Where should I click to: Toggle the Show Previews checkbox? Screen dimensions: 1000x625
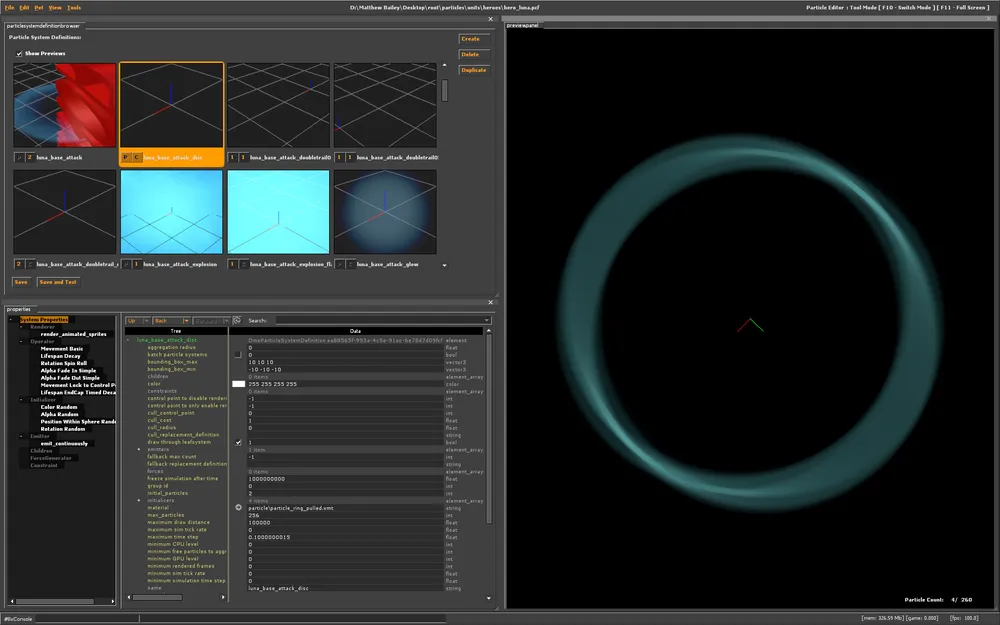[x=18, y=53]
